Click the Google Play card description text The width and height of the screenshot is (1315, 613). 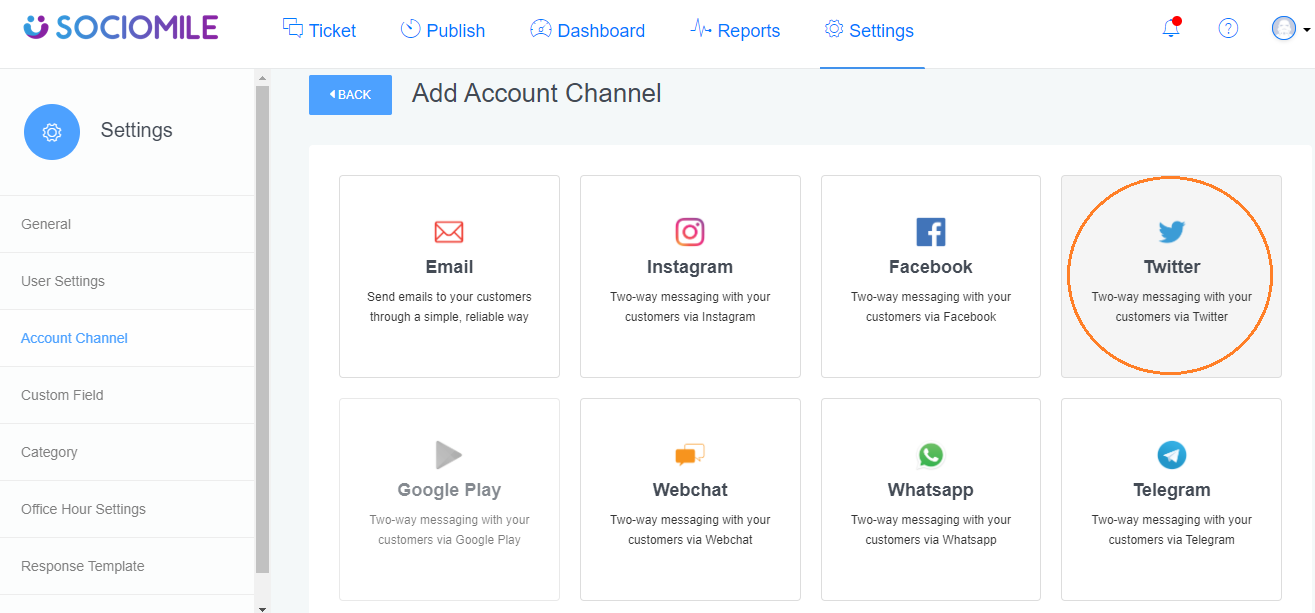click(x=449, y=530)
